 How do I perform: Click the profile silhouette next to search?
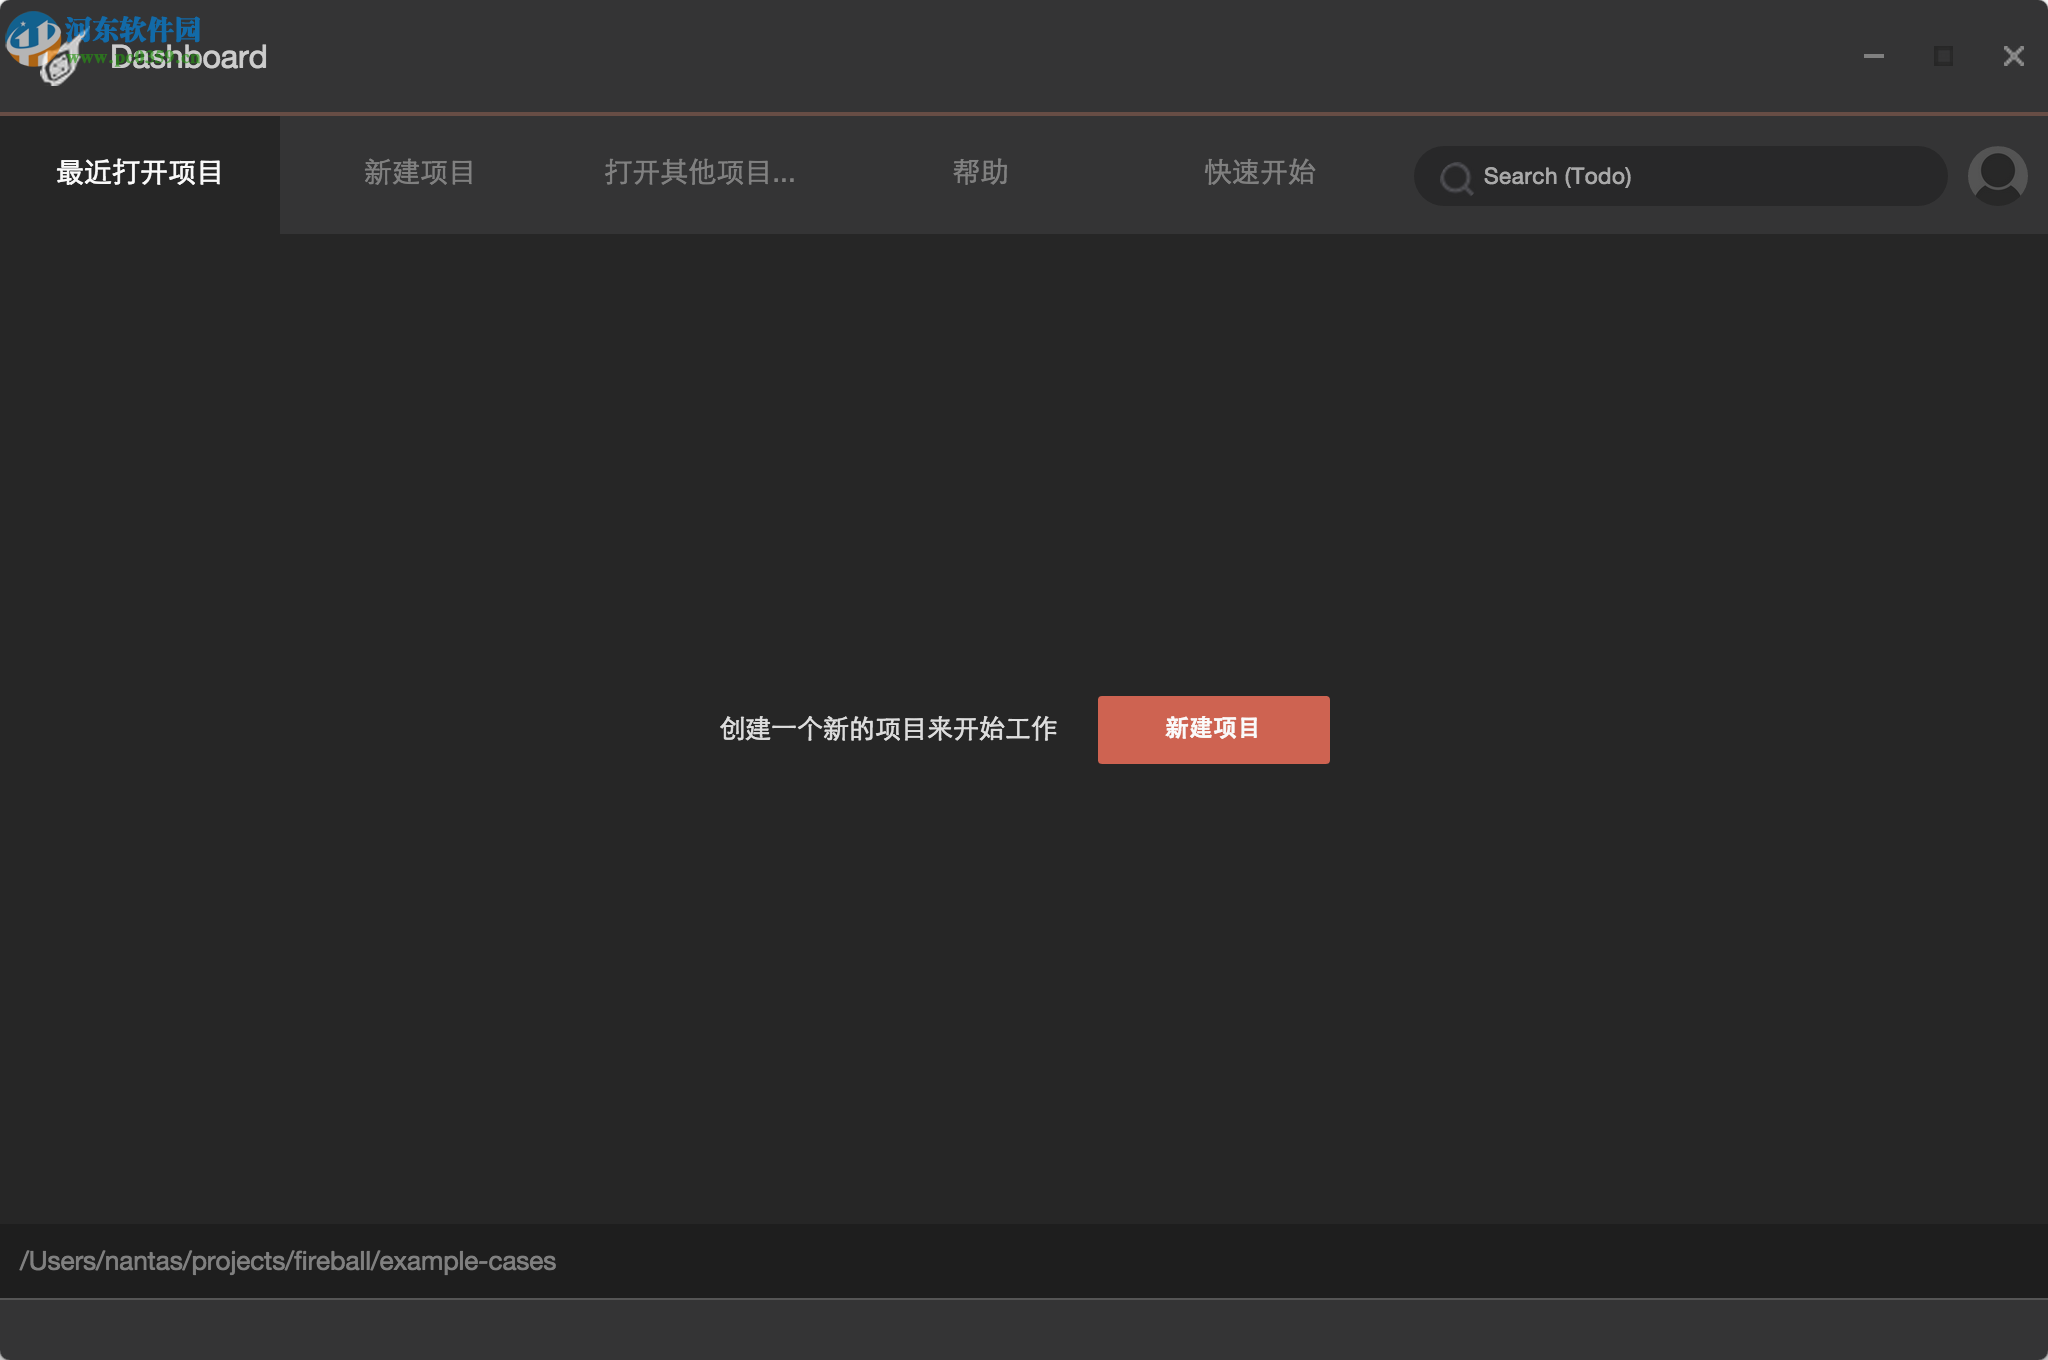point(1996,176)
